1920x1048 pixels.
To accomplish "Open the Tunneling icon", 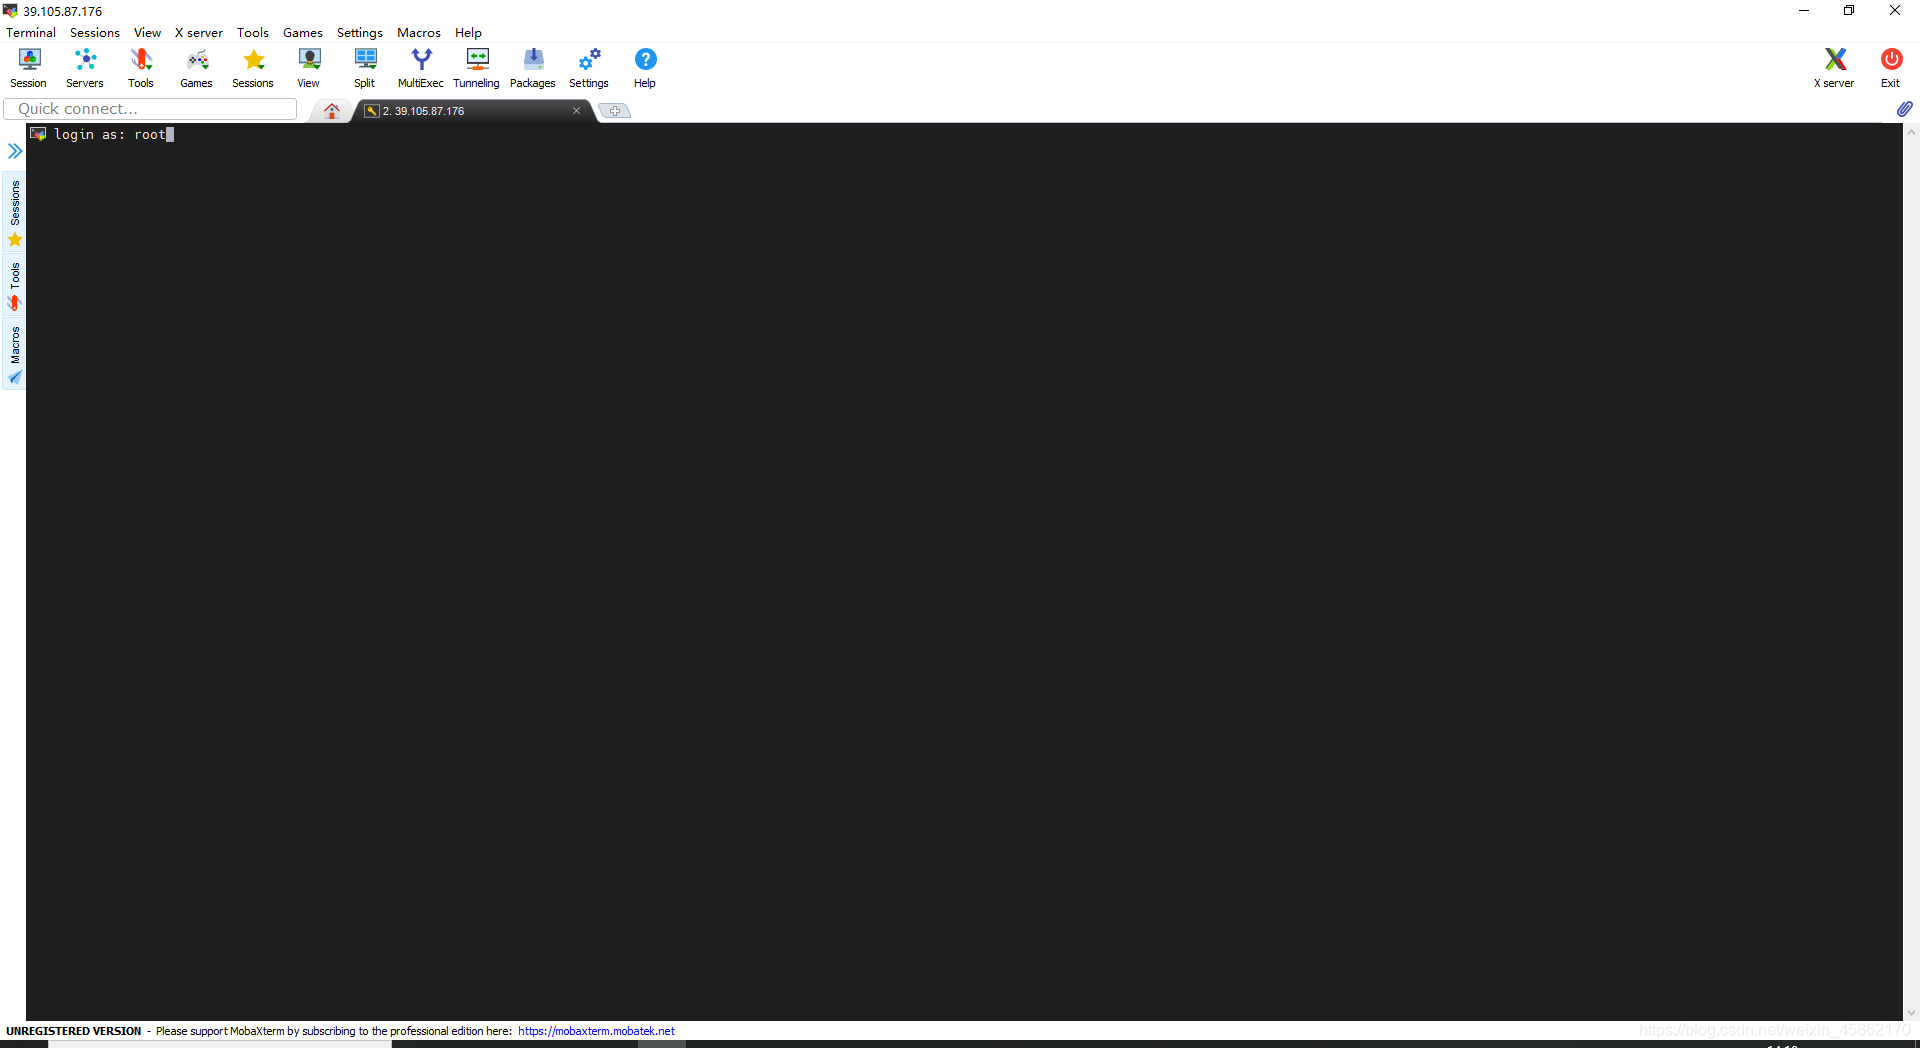I will pos(477,68).
